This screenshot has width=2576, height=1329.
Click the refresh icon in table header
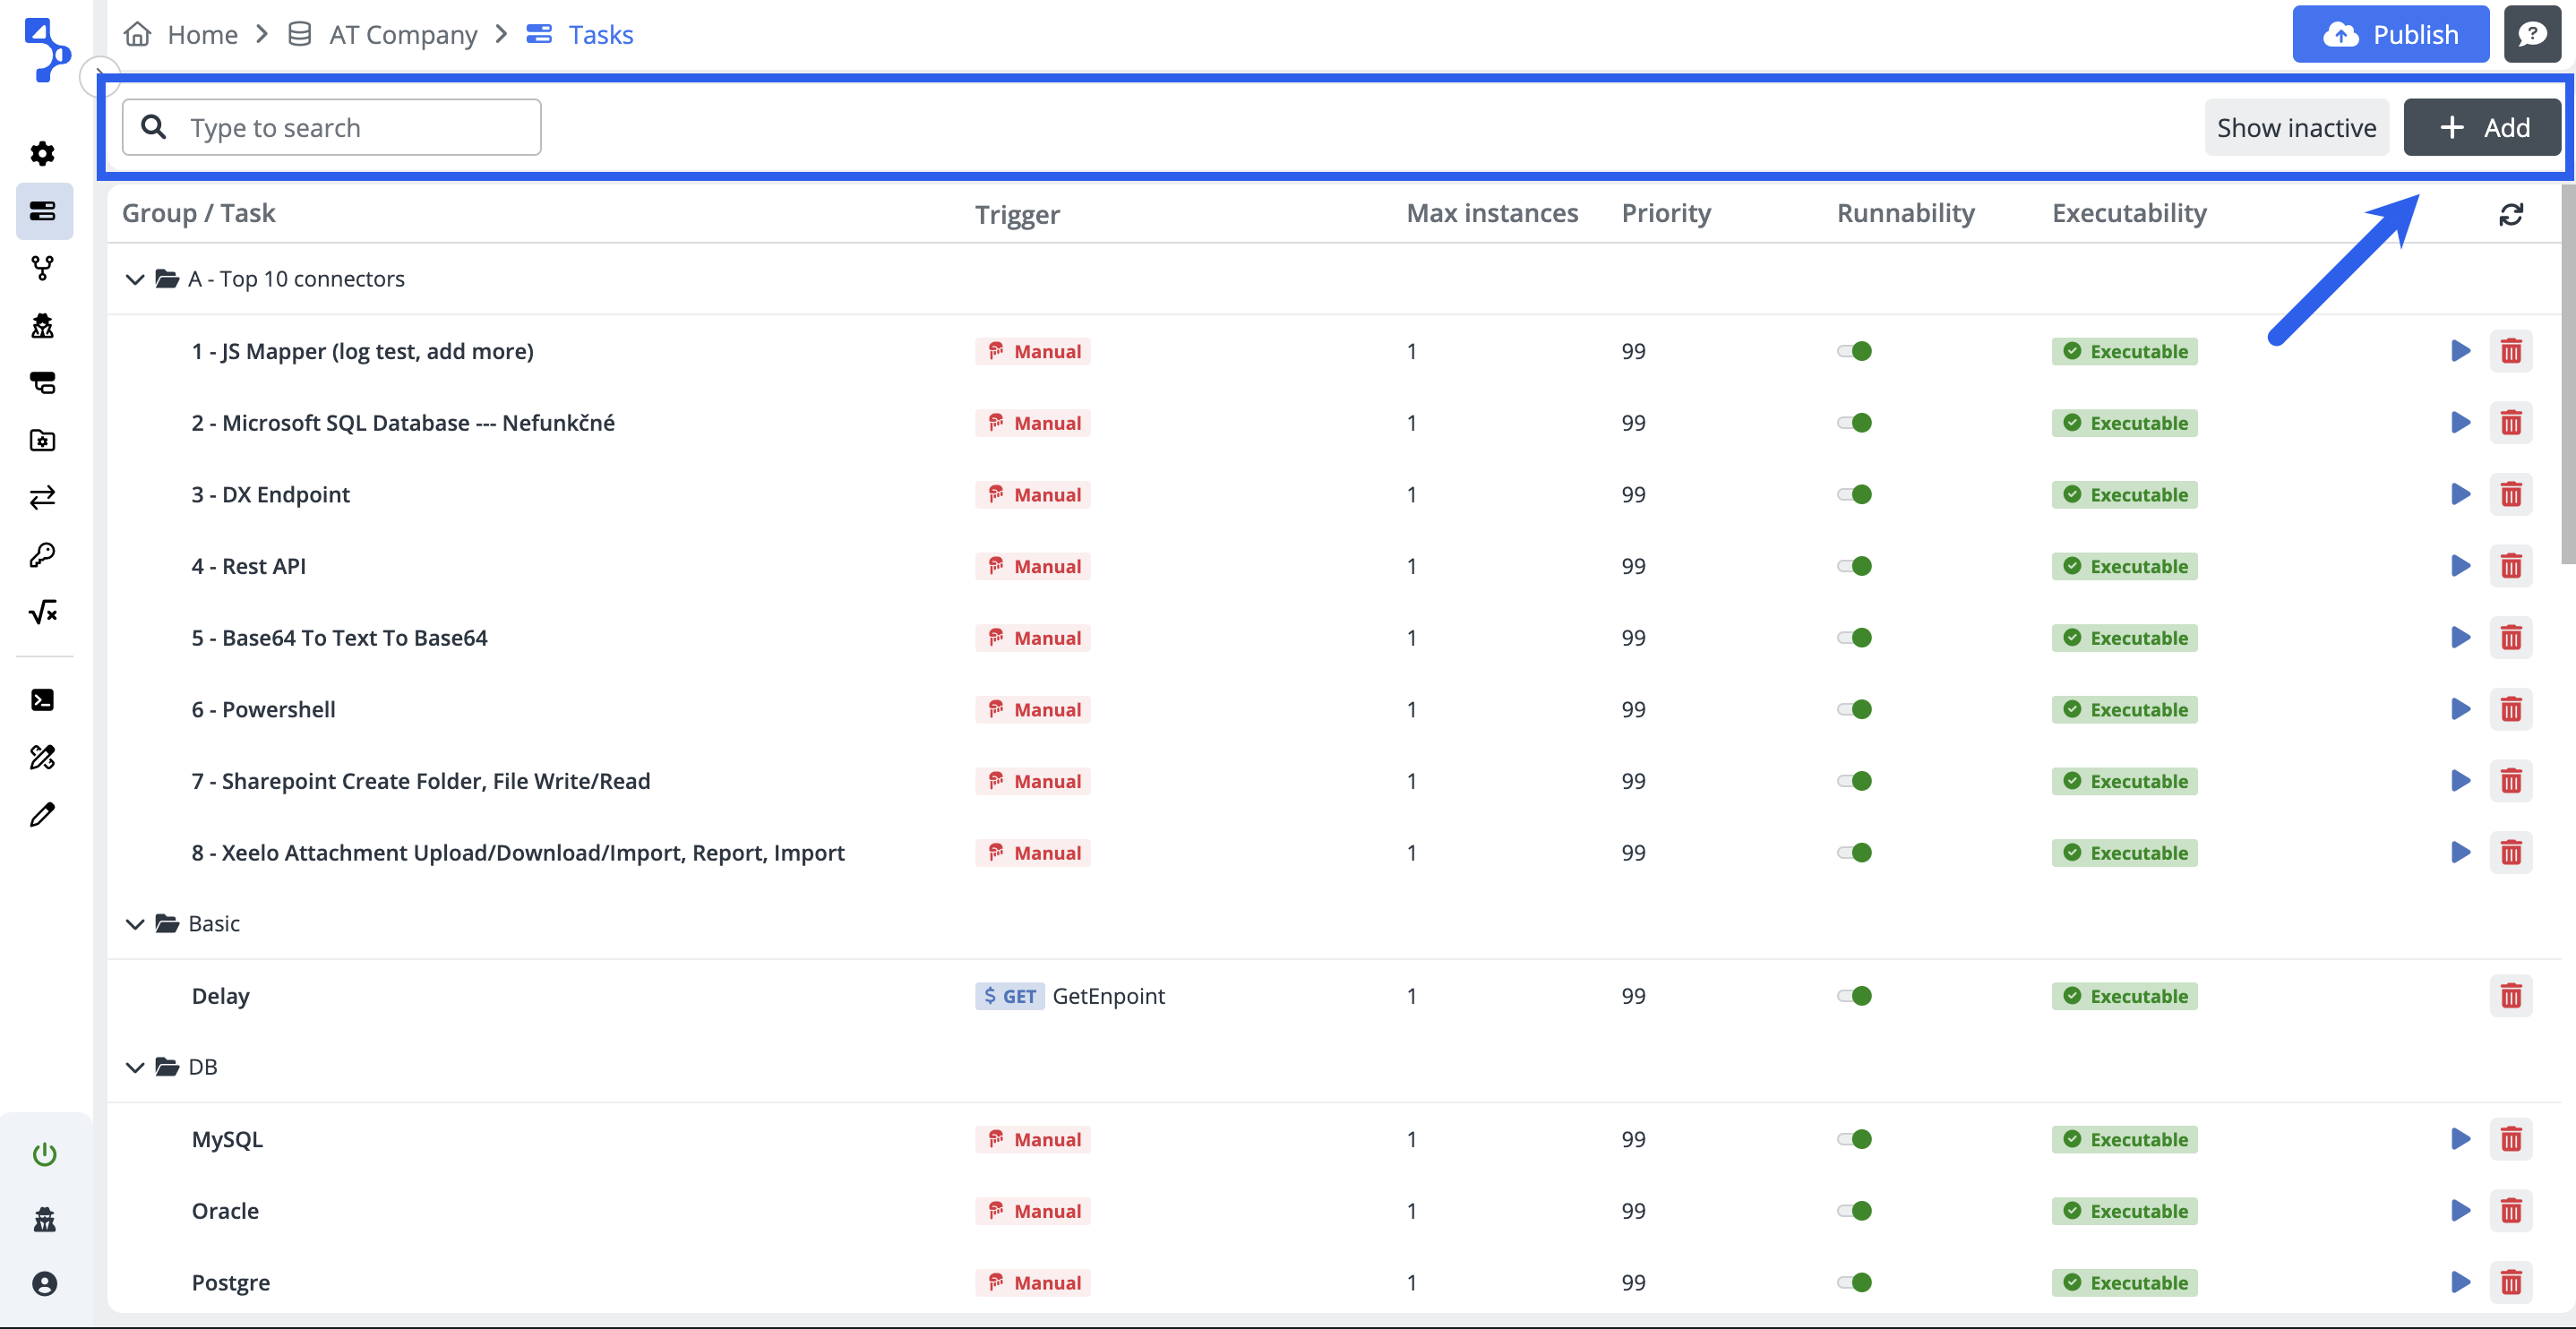point(2510,214)
